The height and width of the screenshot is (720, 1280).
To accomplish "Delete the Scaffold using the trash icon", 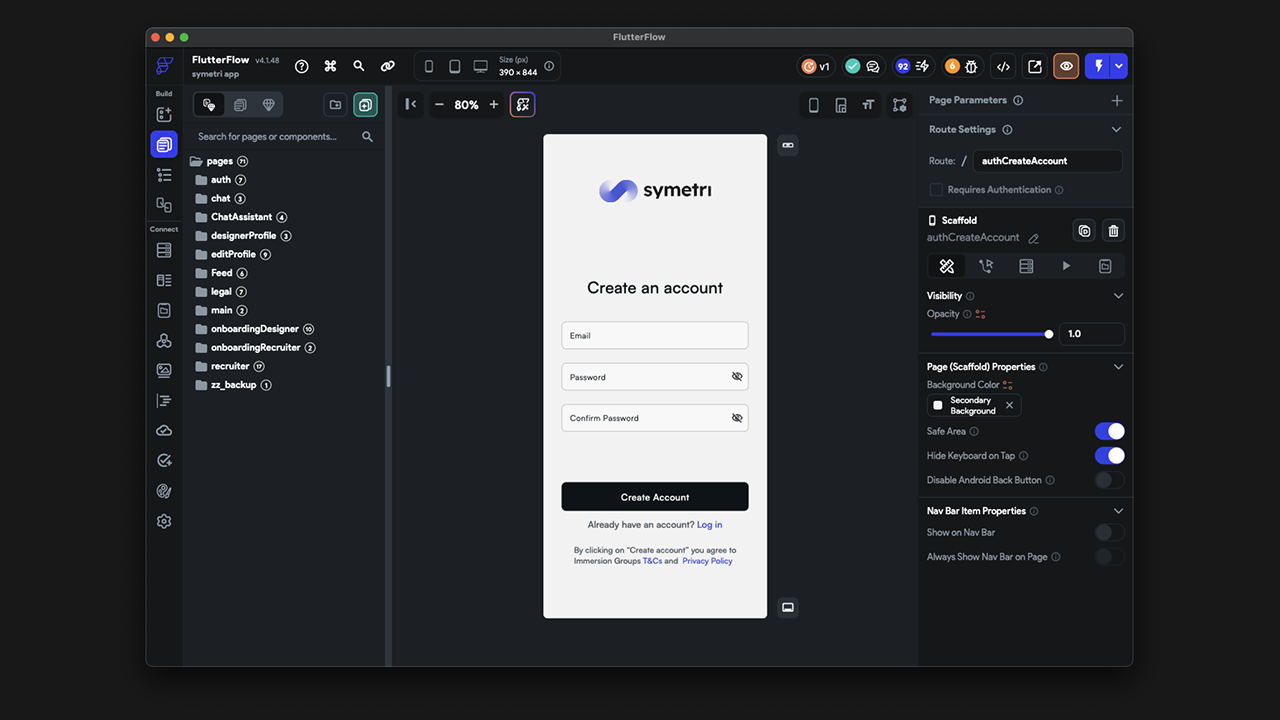I will point(1113,231).
